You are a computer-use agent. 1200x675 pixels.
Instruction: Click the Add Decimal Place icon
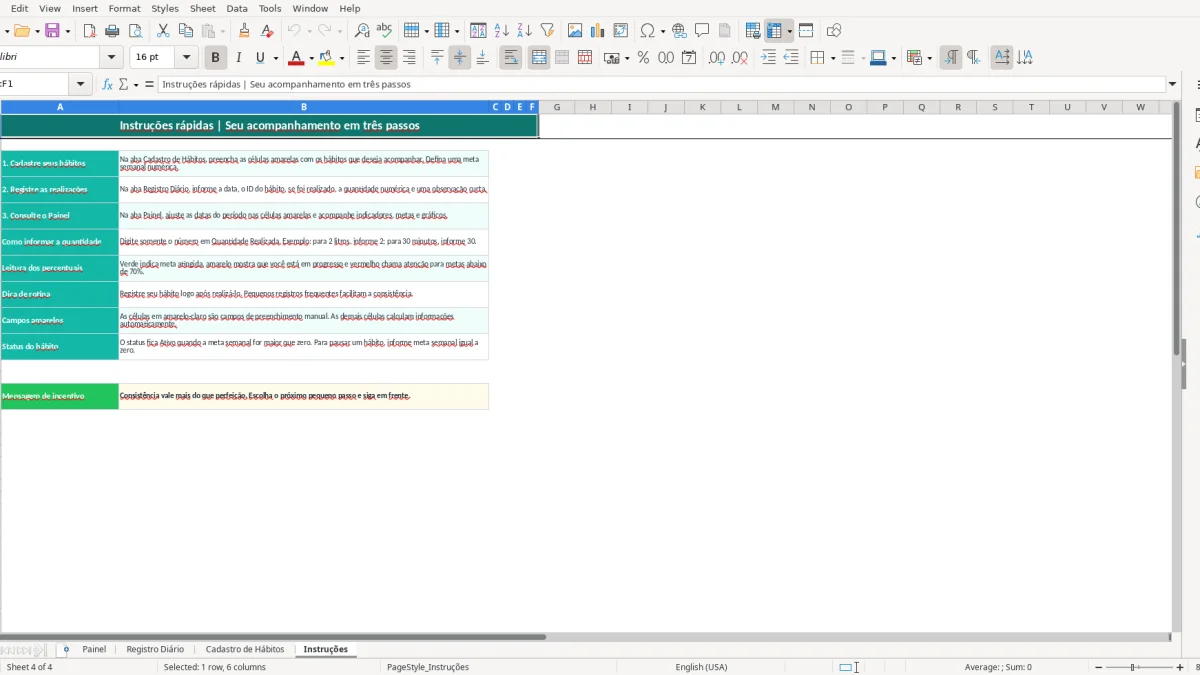pos(717,58)
